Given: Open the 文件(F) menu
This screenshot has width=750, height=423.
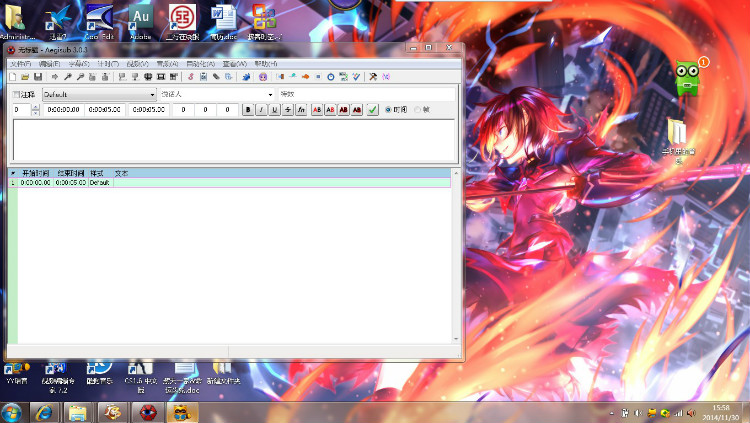Looking at the screenshot, I should coord(21,64).
